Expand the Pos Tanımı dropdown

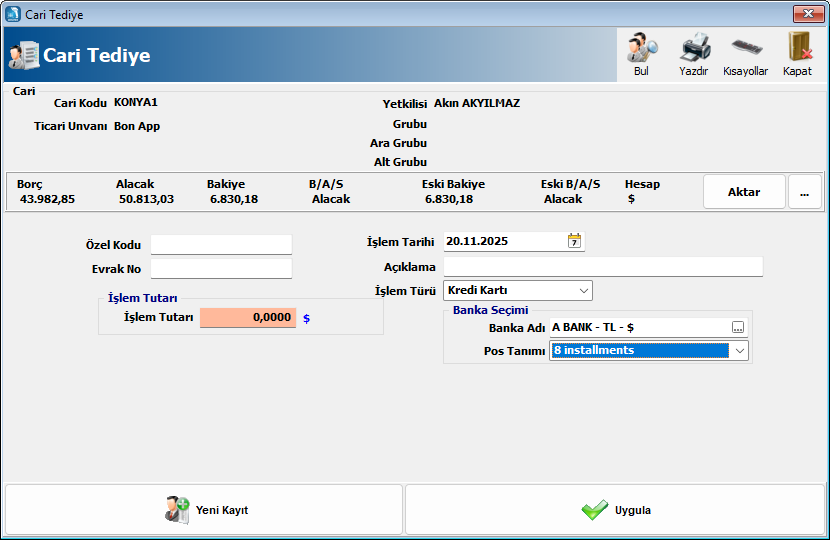click(739, 351)
